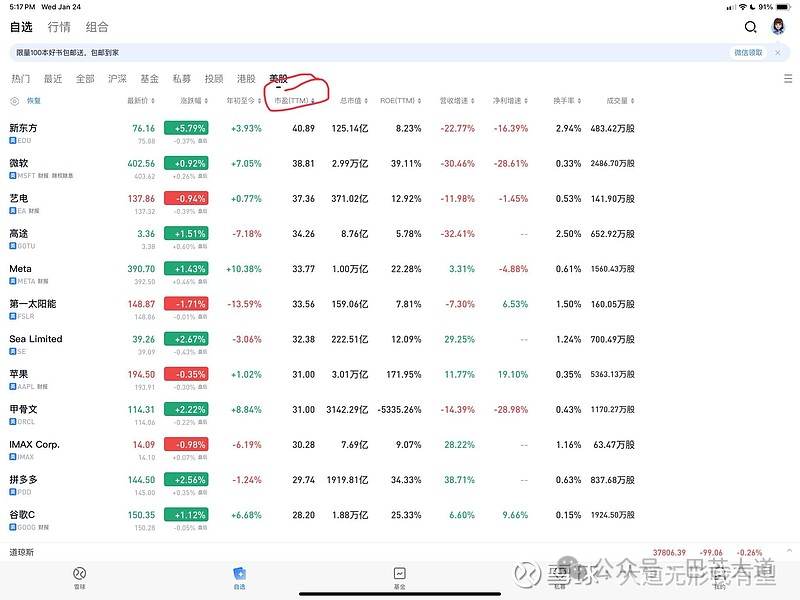Tap the blue market badge beside IMAX
This screenshot has width=800, height=600.
(13, 457)
